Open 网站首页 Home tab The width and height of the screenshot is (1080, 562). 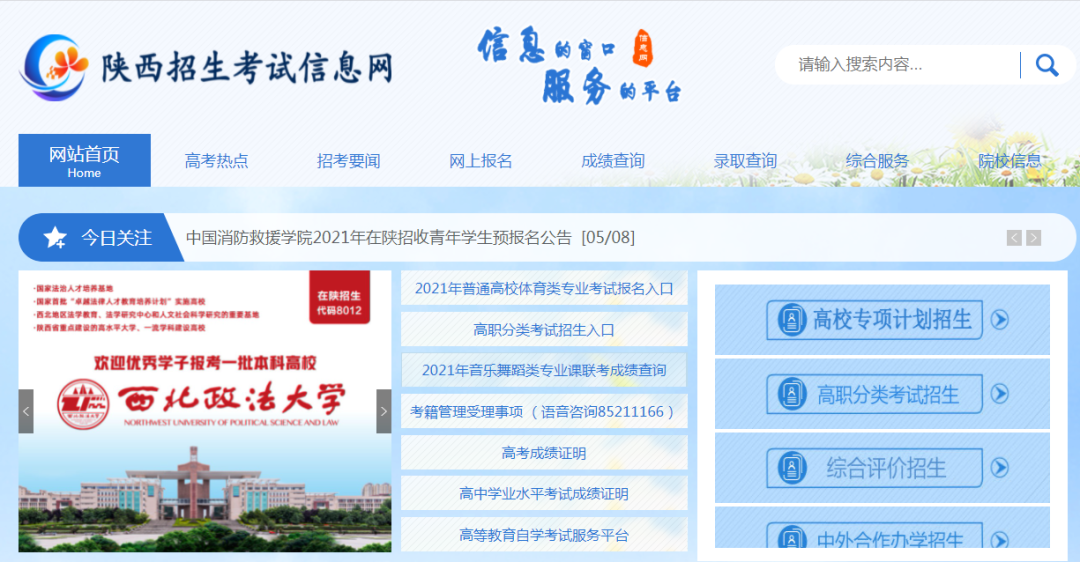point(84,160)
